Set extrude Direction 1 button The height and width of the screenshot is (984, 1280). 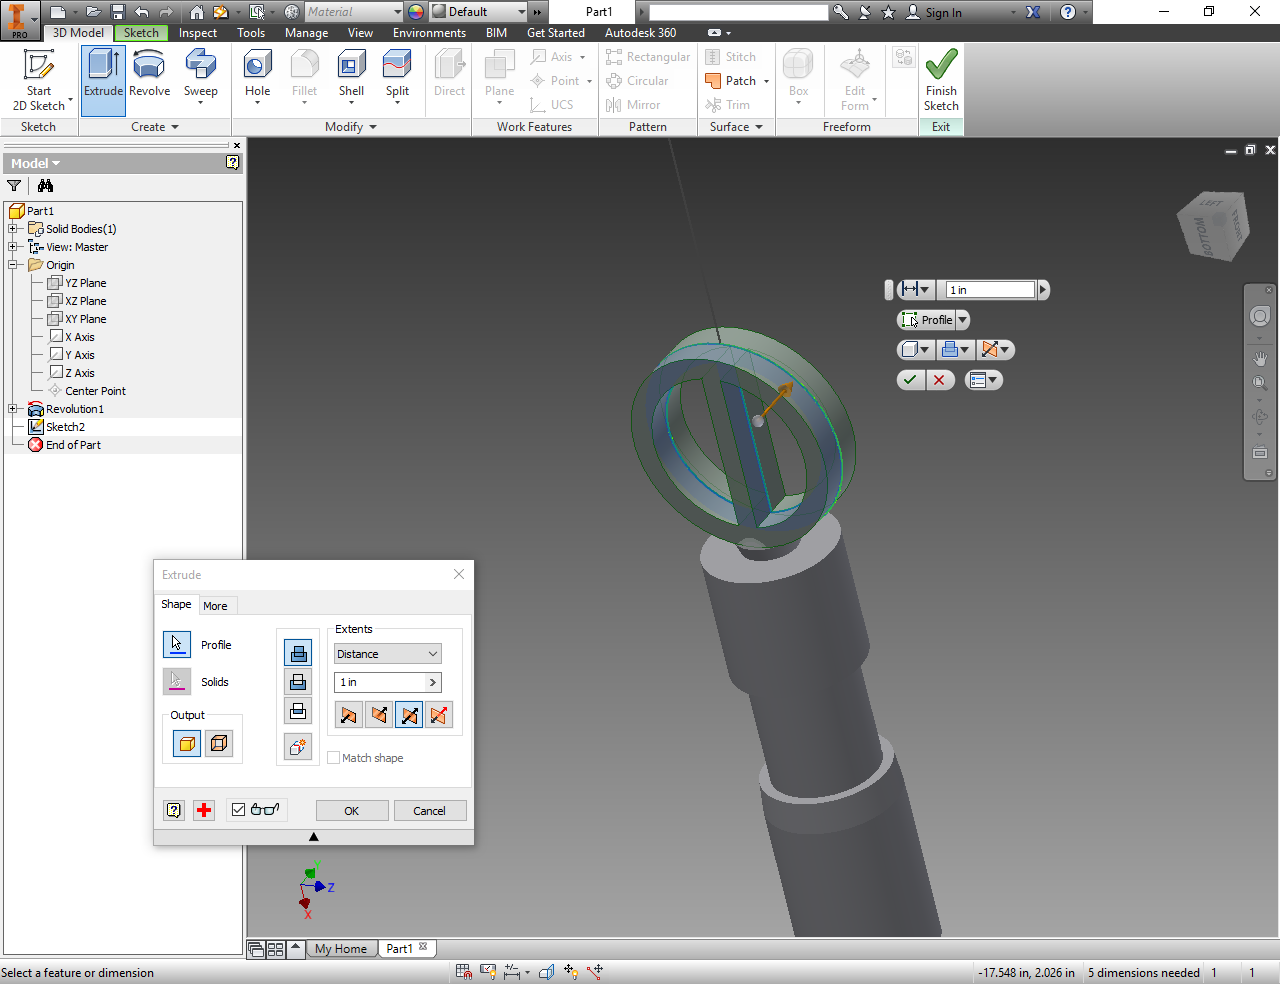(x=348, y=715)
